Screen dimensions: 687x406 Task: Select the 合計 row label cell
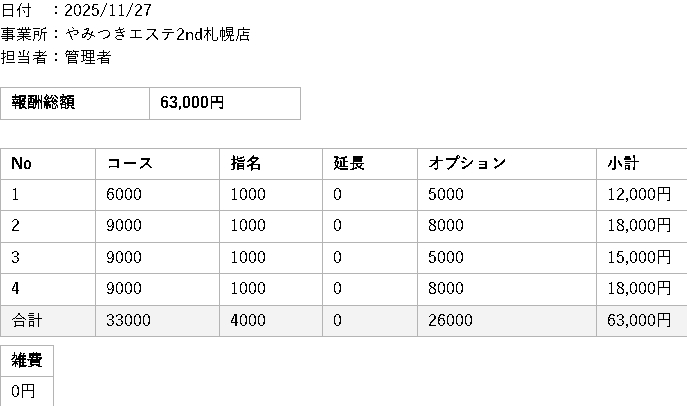point(28,321)
